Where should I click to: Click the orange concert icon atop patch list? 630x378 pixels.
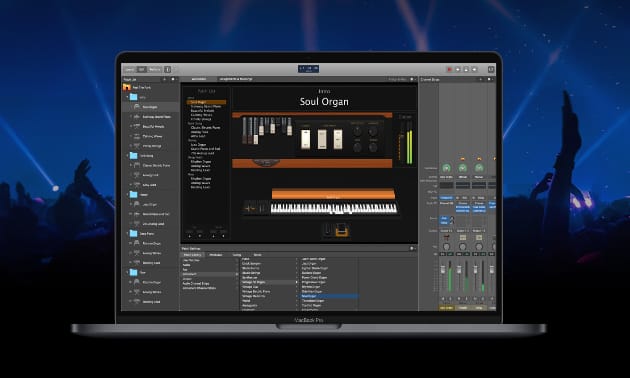pos(127,87)
